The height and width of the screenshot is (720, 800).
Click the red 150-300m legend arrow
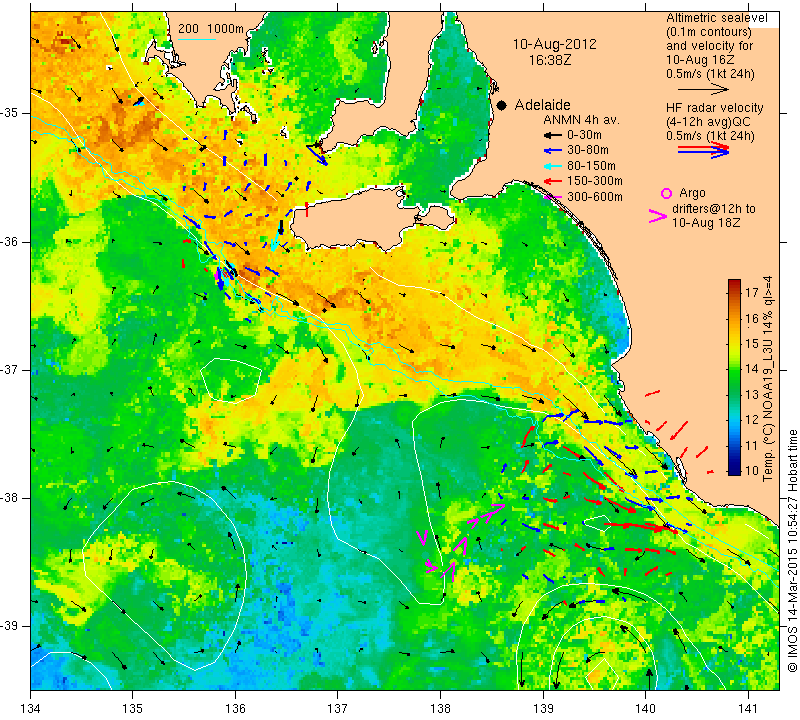(x=552, y=181)
